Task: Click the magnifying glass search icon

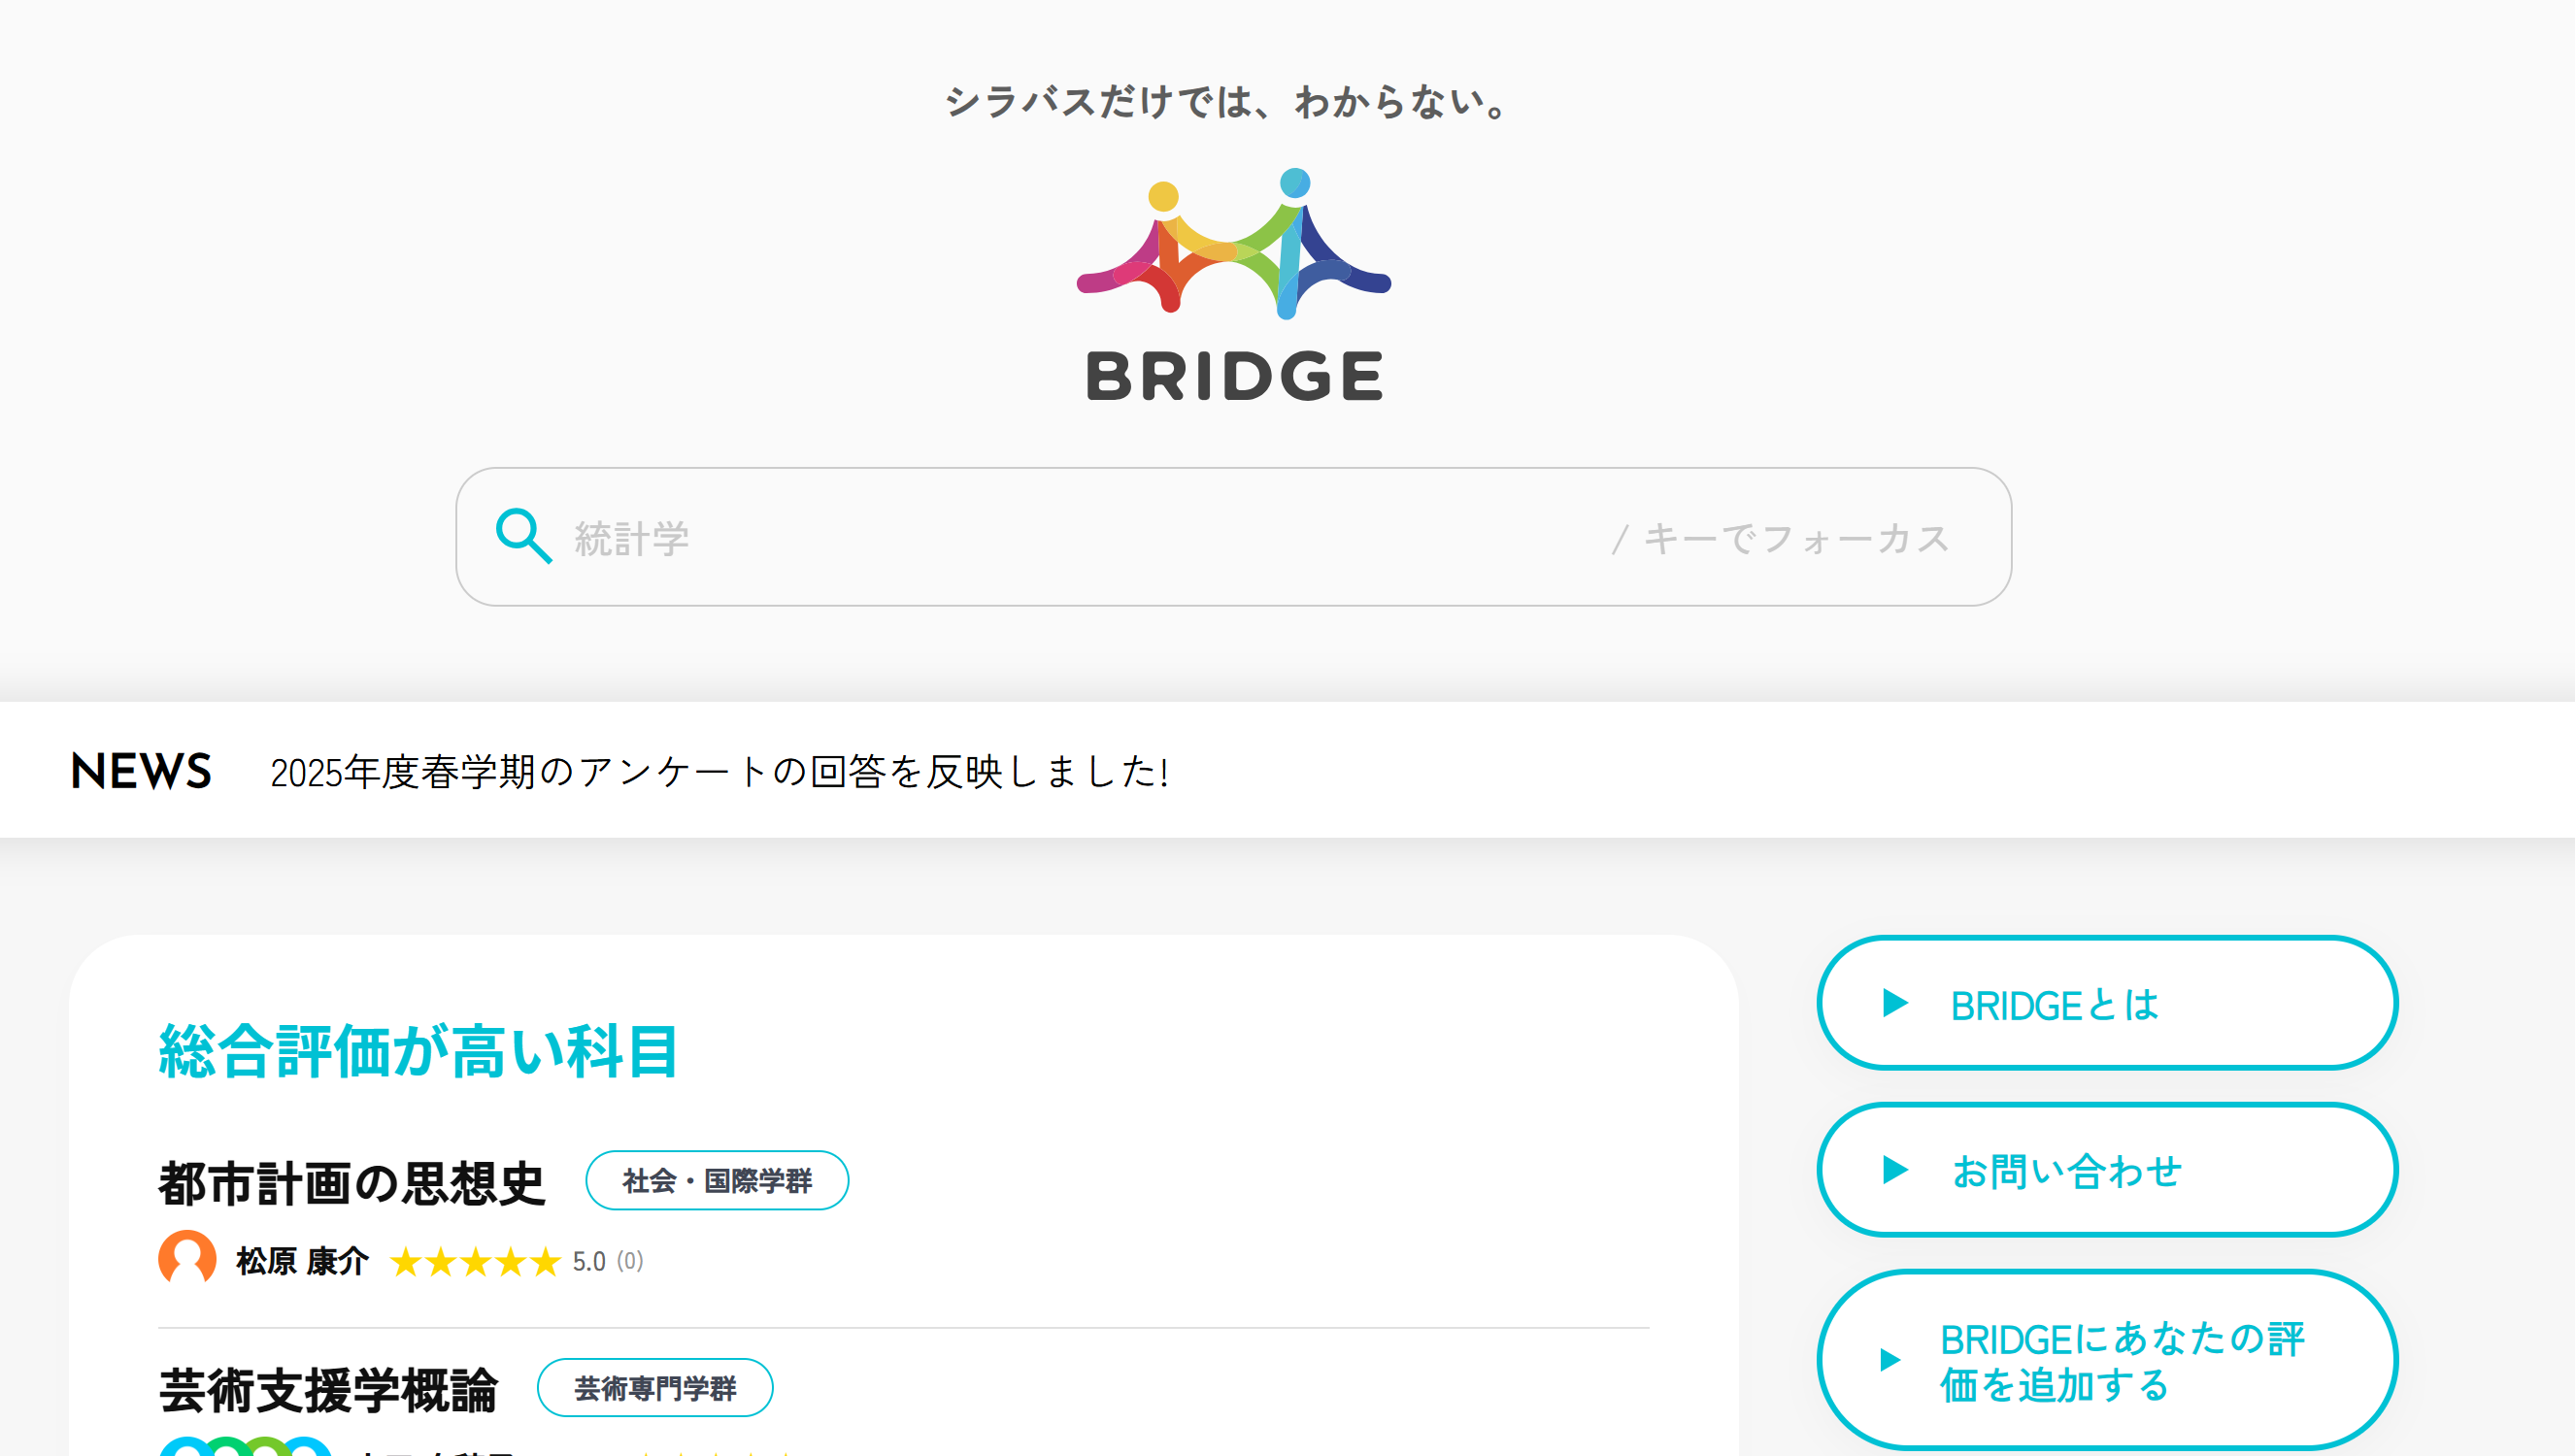Action: (x=524, y=537)
